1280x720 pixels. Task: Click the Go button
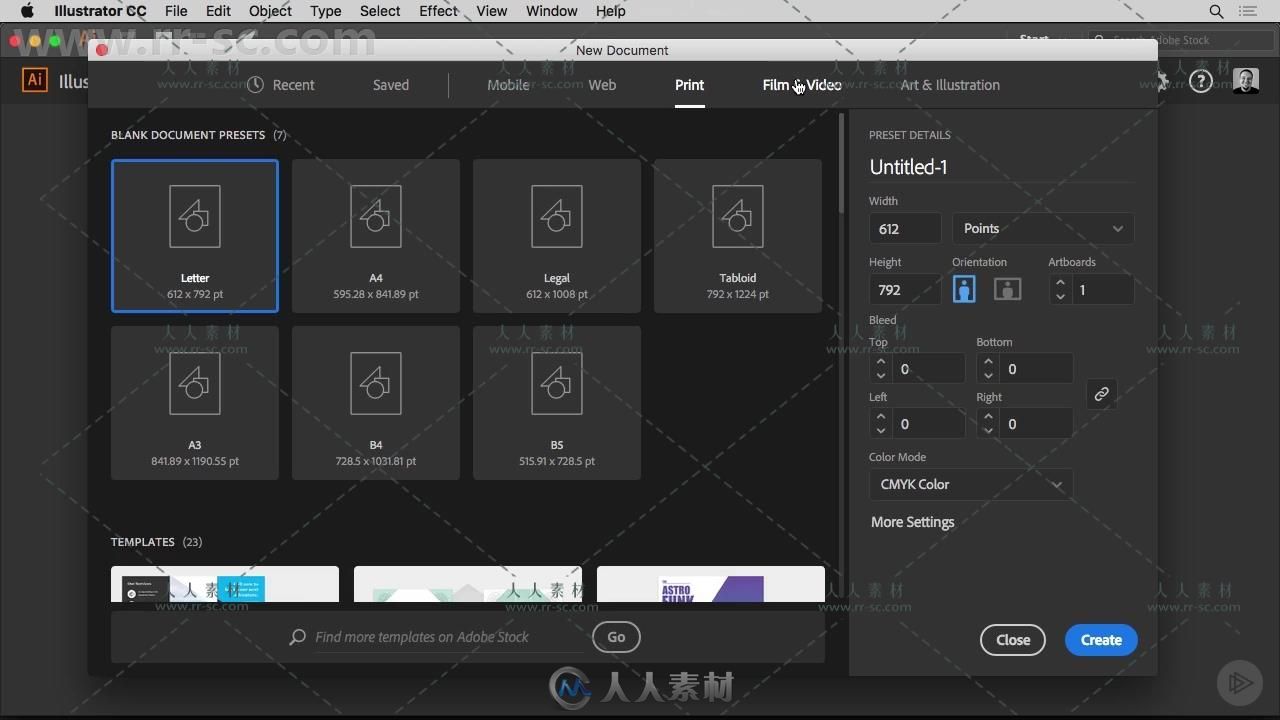(x=616, y=637)
